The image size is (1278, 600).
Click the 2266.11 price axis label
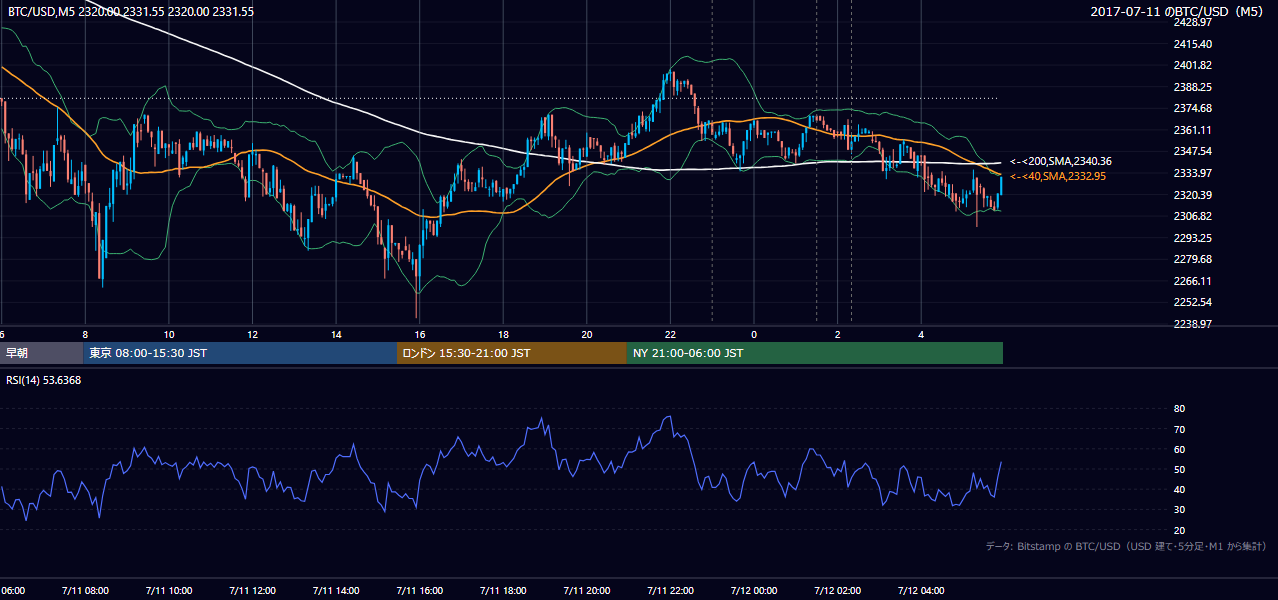(1193, 281)
